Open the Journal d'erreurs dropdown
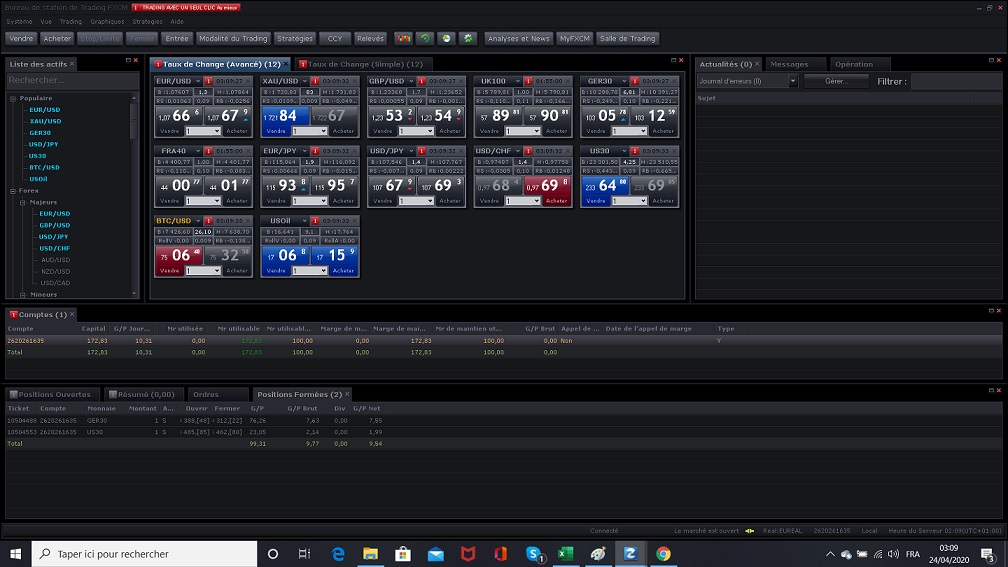Screen dimensions: 1008x567 pos(793,81)
